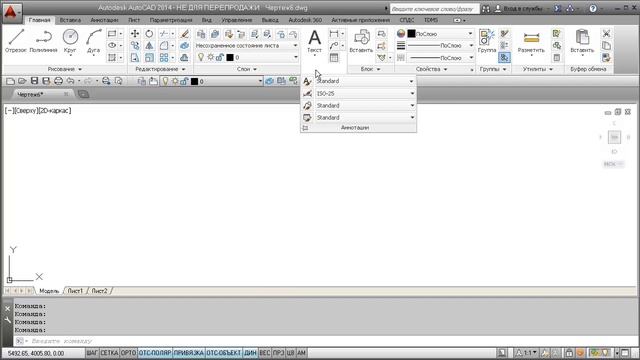
Task: Pick the Mirror tool triangle icon
Action: (x=149, y=46)
